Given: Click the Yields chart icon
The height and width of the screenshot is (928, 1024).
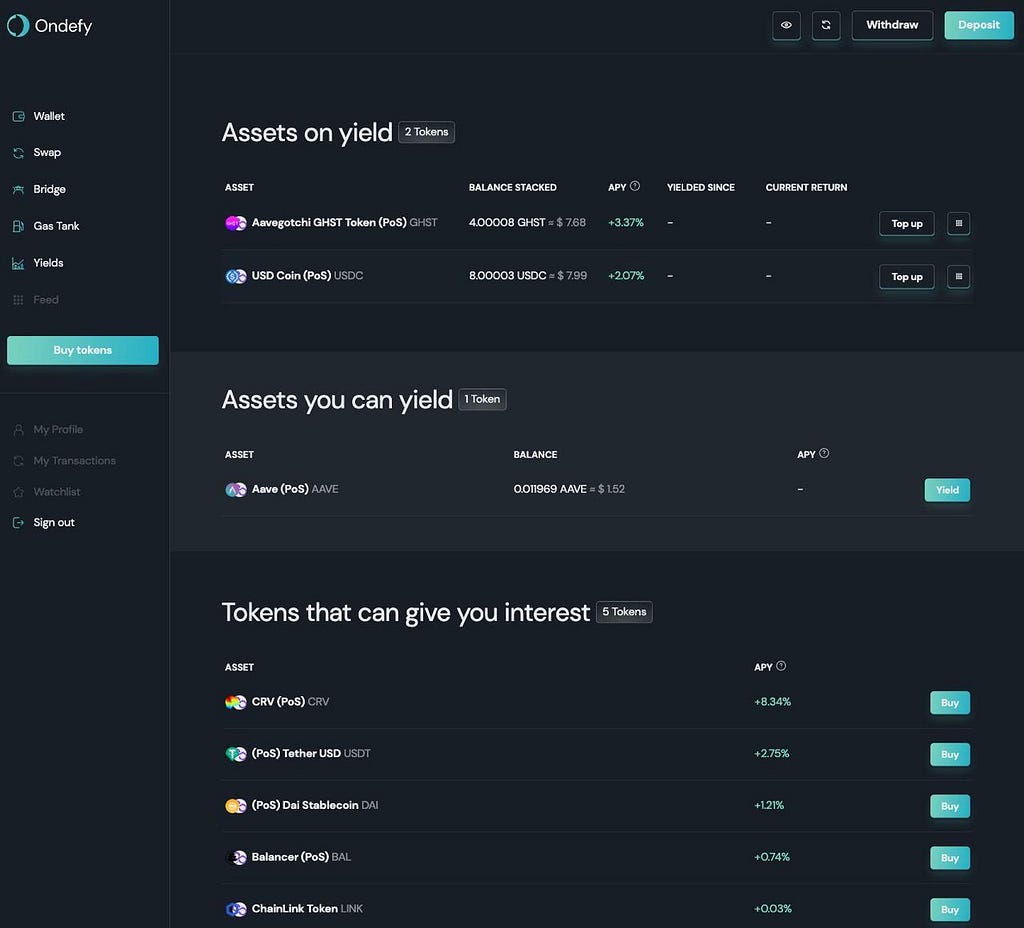Looking at the screenshot, I should 18,263.
